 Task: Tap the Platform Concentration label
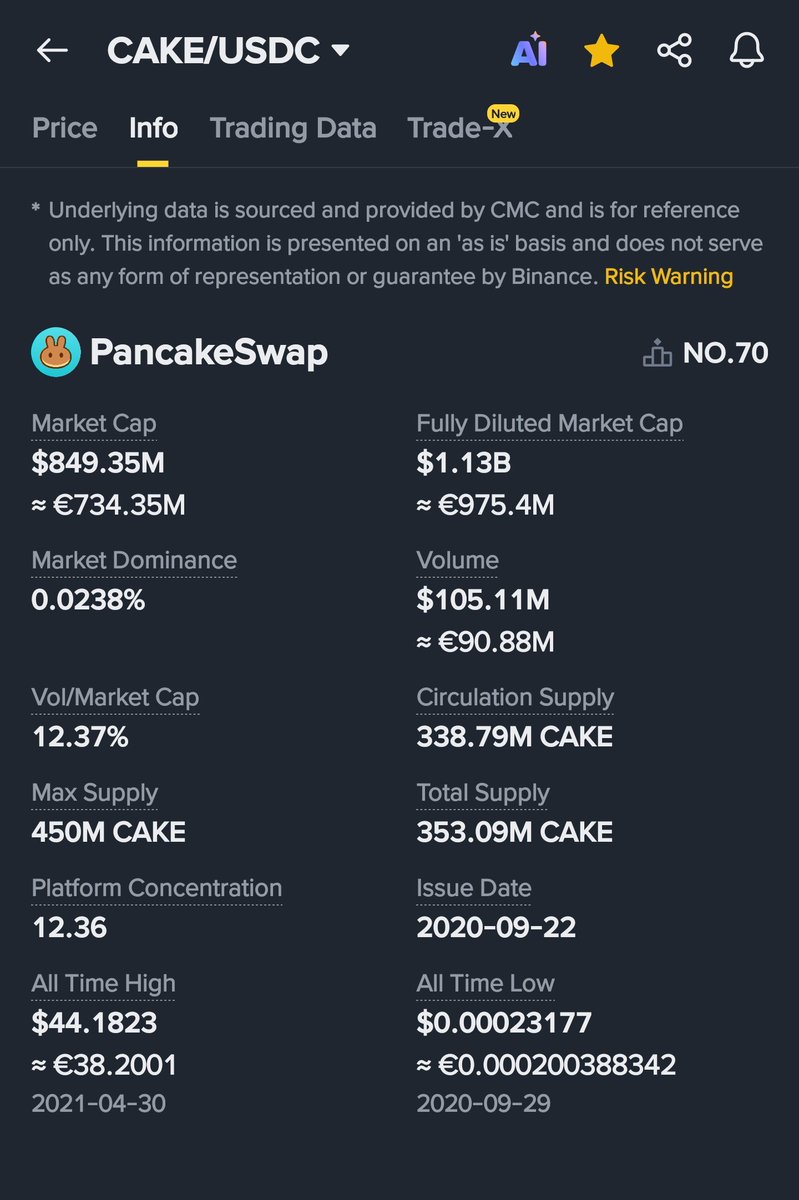(x=157, y=888)
